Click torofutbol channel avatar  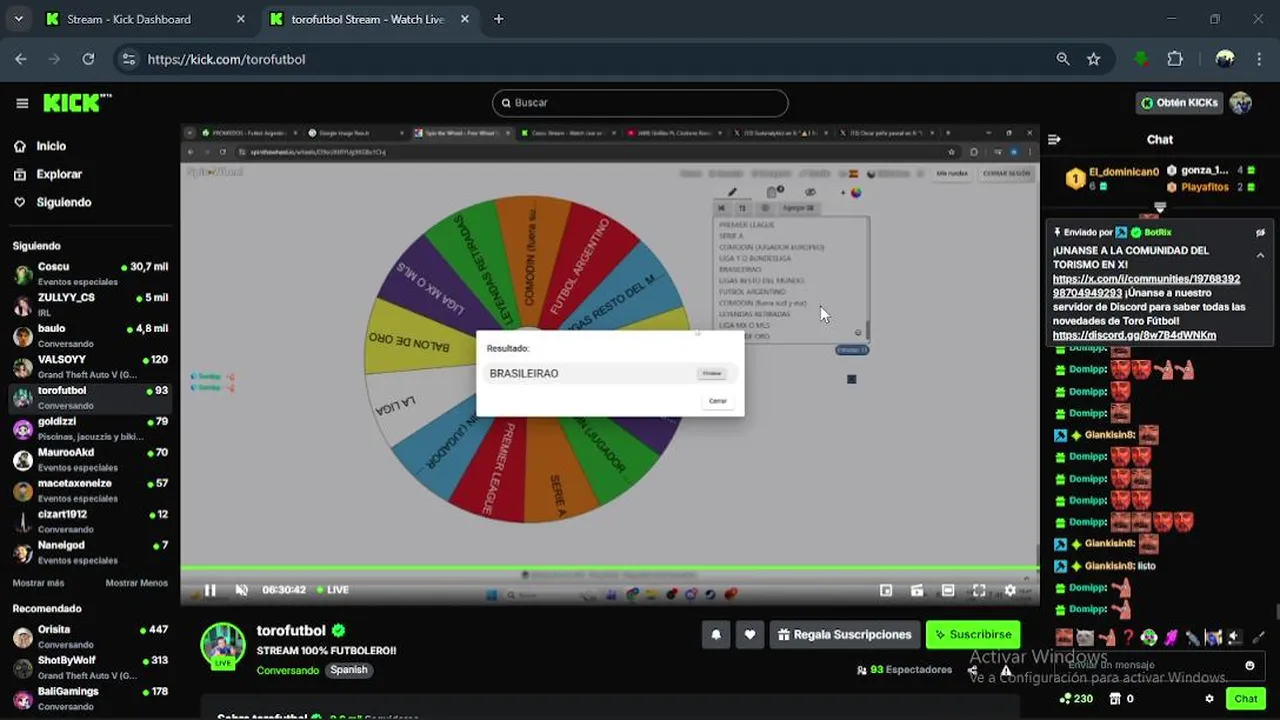pos(222,645)
